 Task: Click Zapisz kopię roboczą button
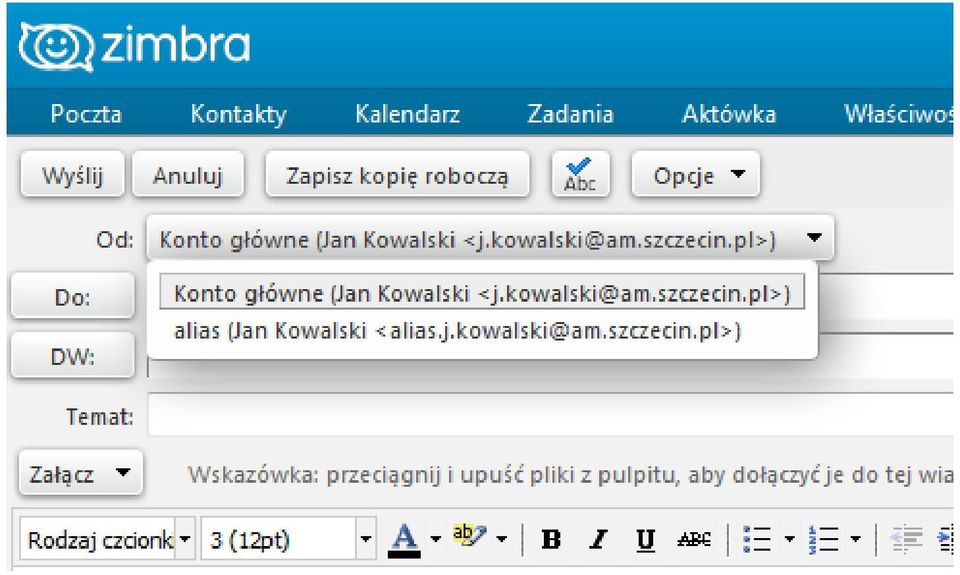pos(397,175)
